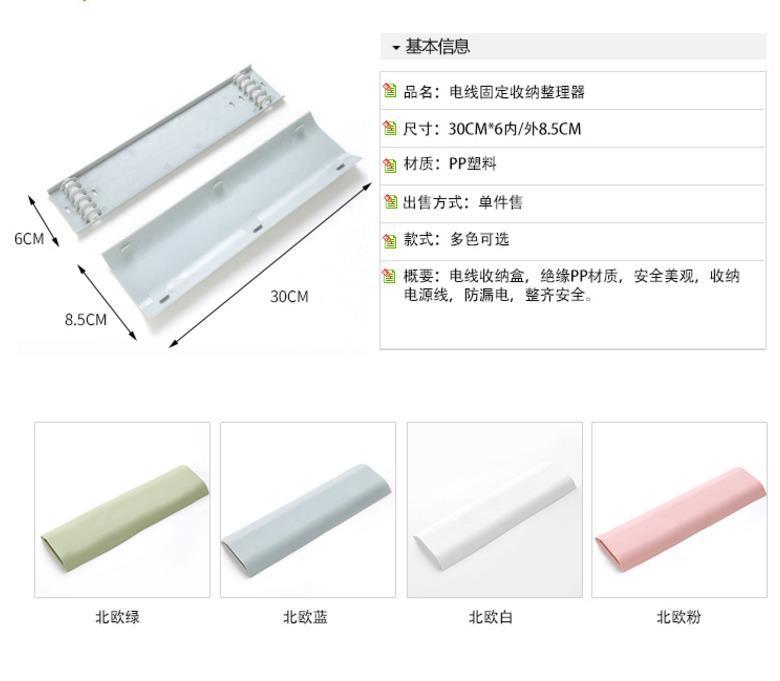
Task: Collapse the 基本信息 section arrow
Action: click(396, 48)
